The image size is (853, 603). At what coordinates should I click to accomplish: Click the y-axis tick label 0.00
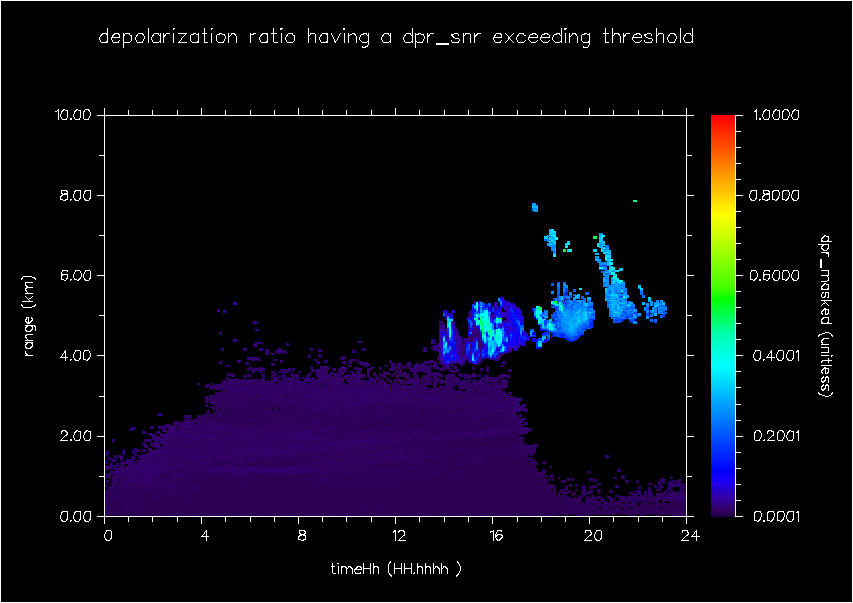(76, 516)
